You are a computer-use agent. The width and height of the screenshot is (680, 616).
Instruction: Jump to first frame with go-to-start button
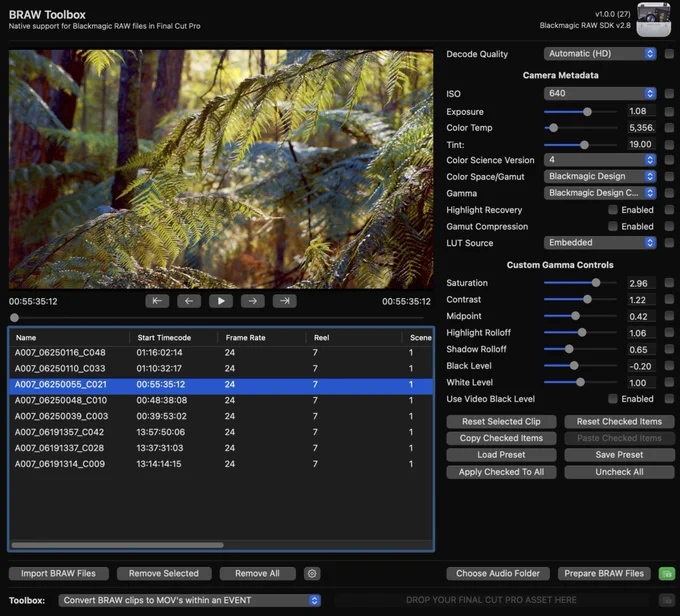coord(157,301)
